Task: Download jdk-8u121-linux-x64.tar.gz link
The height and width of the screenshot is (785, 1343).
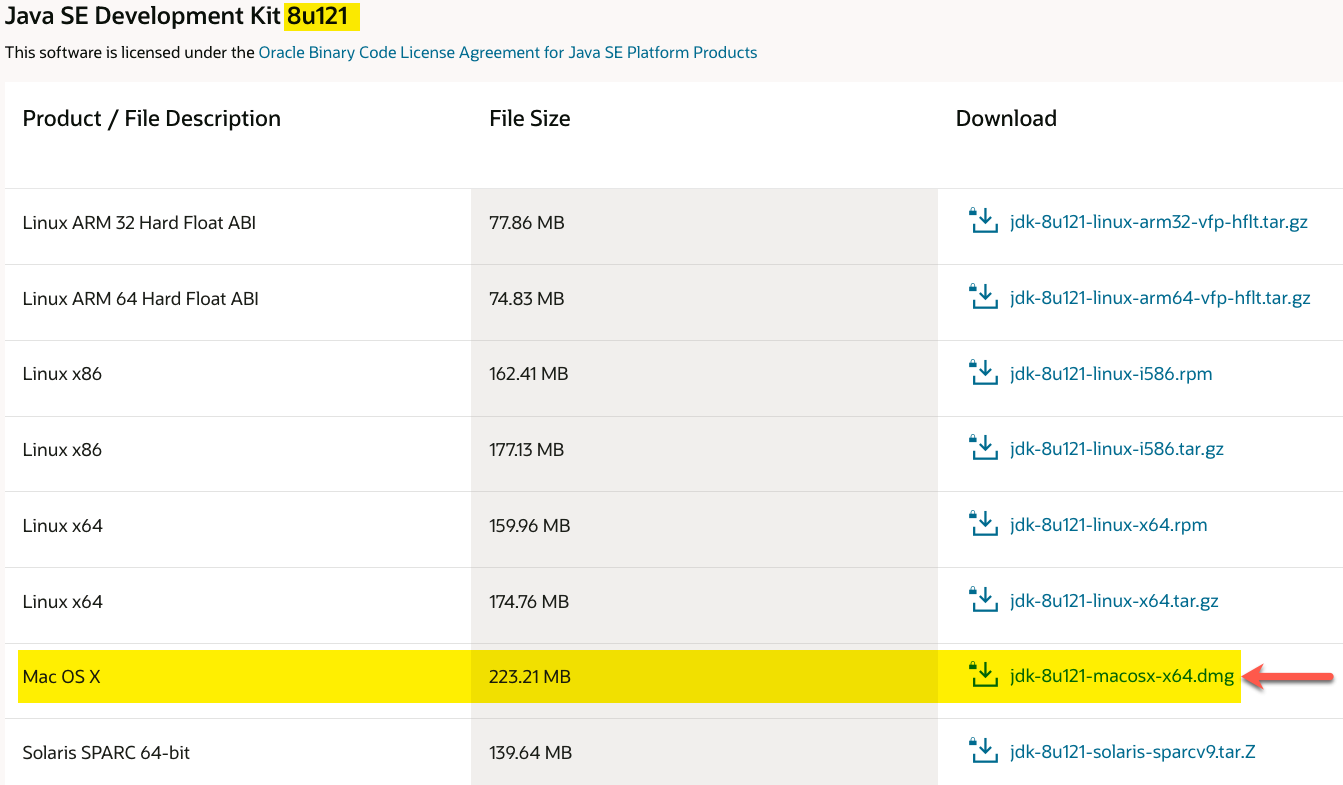Action: (x=1114, y=601)
